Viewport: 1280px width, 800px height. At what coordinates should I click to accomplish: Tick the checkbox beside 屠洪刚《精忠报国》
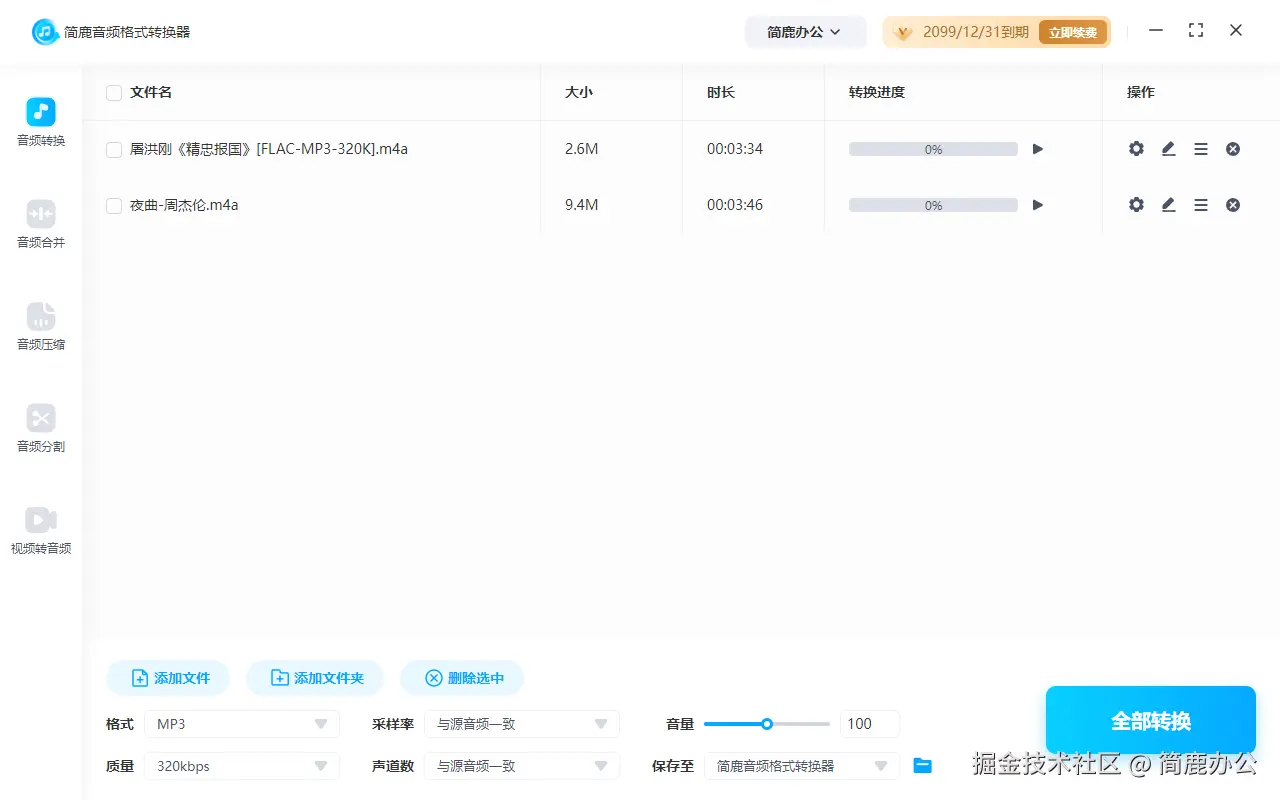(x=113, y=148)
